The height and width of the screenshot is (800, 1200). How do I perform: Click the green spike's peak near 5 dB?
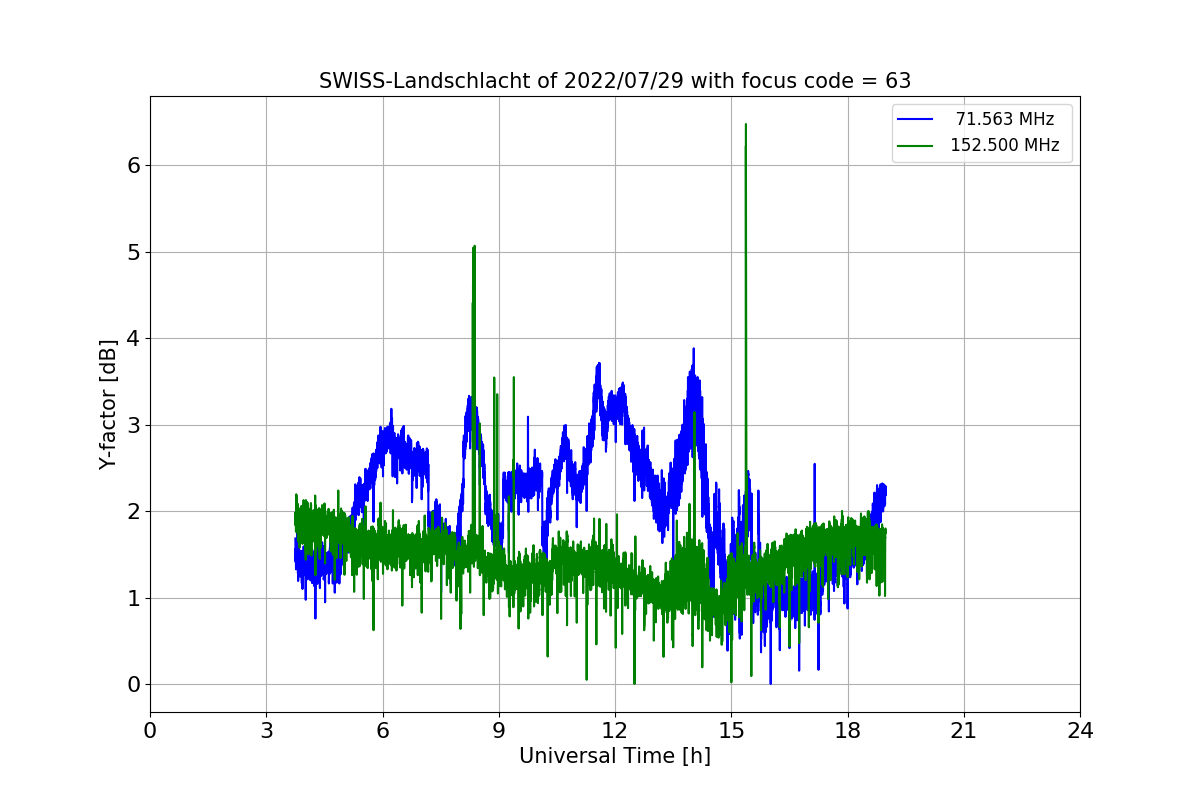click(474, 246)
